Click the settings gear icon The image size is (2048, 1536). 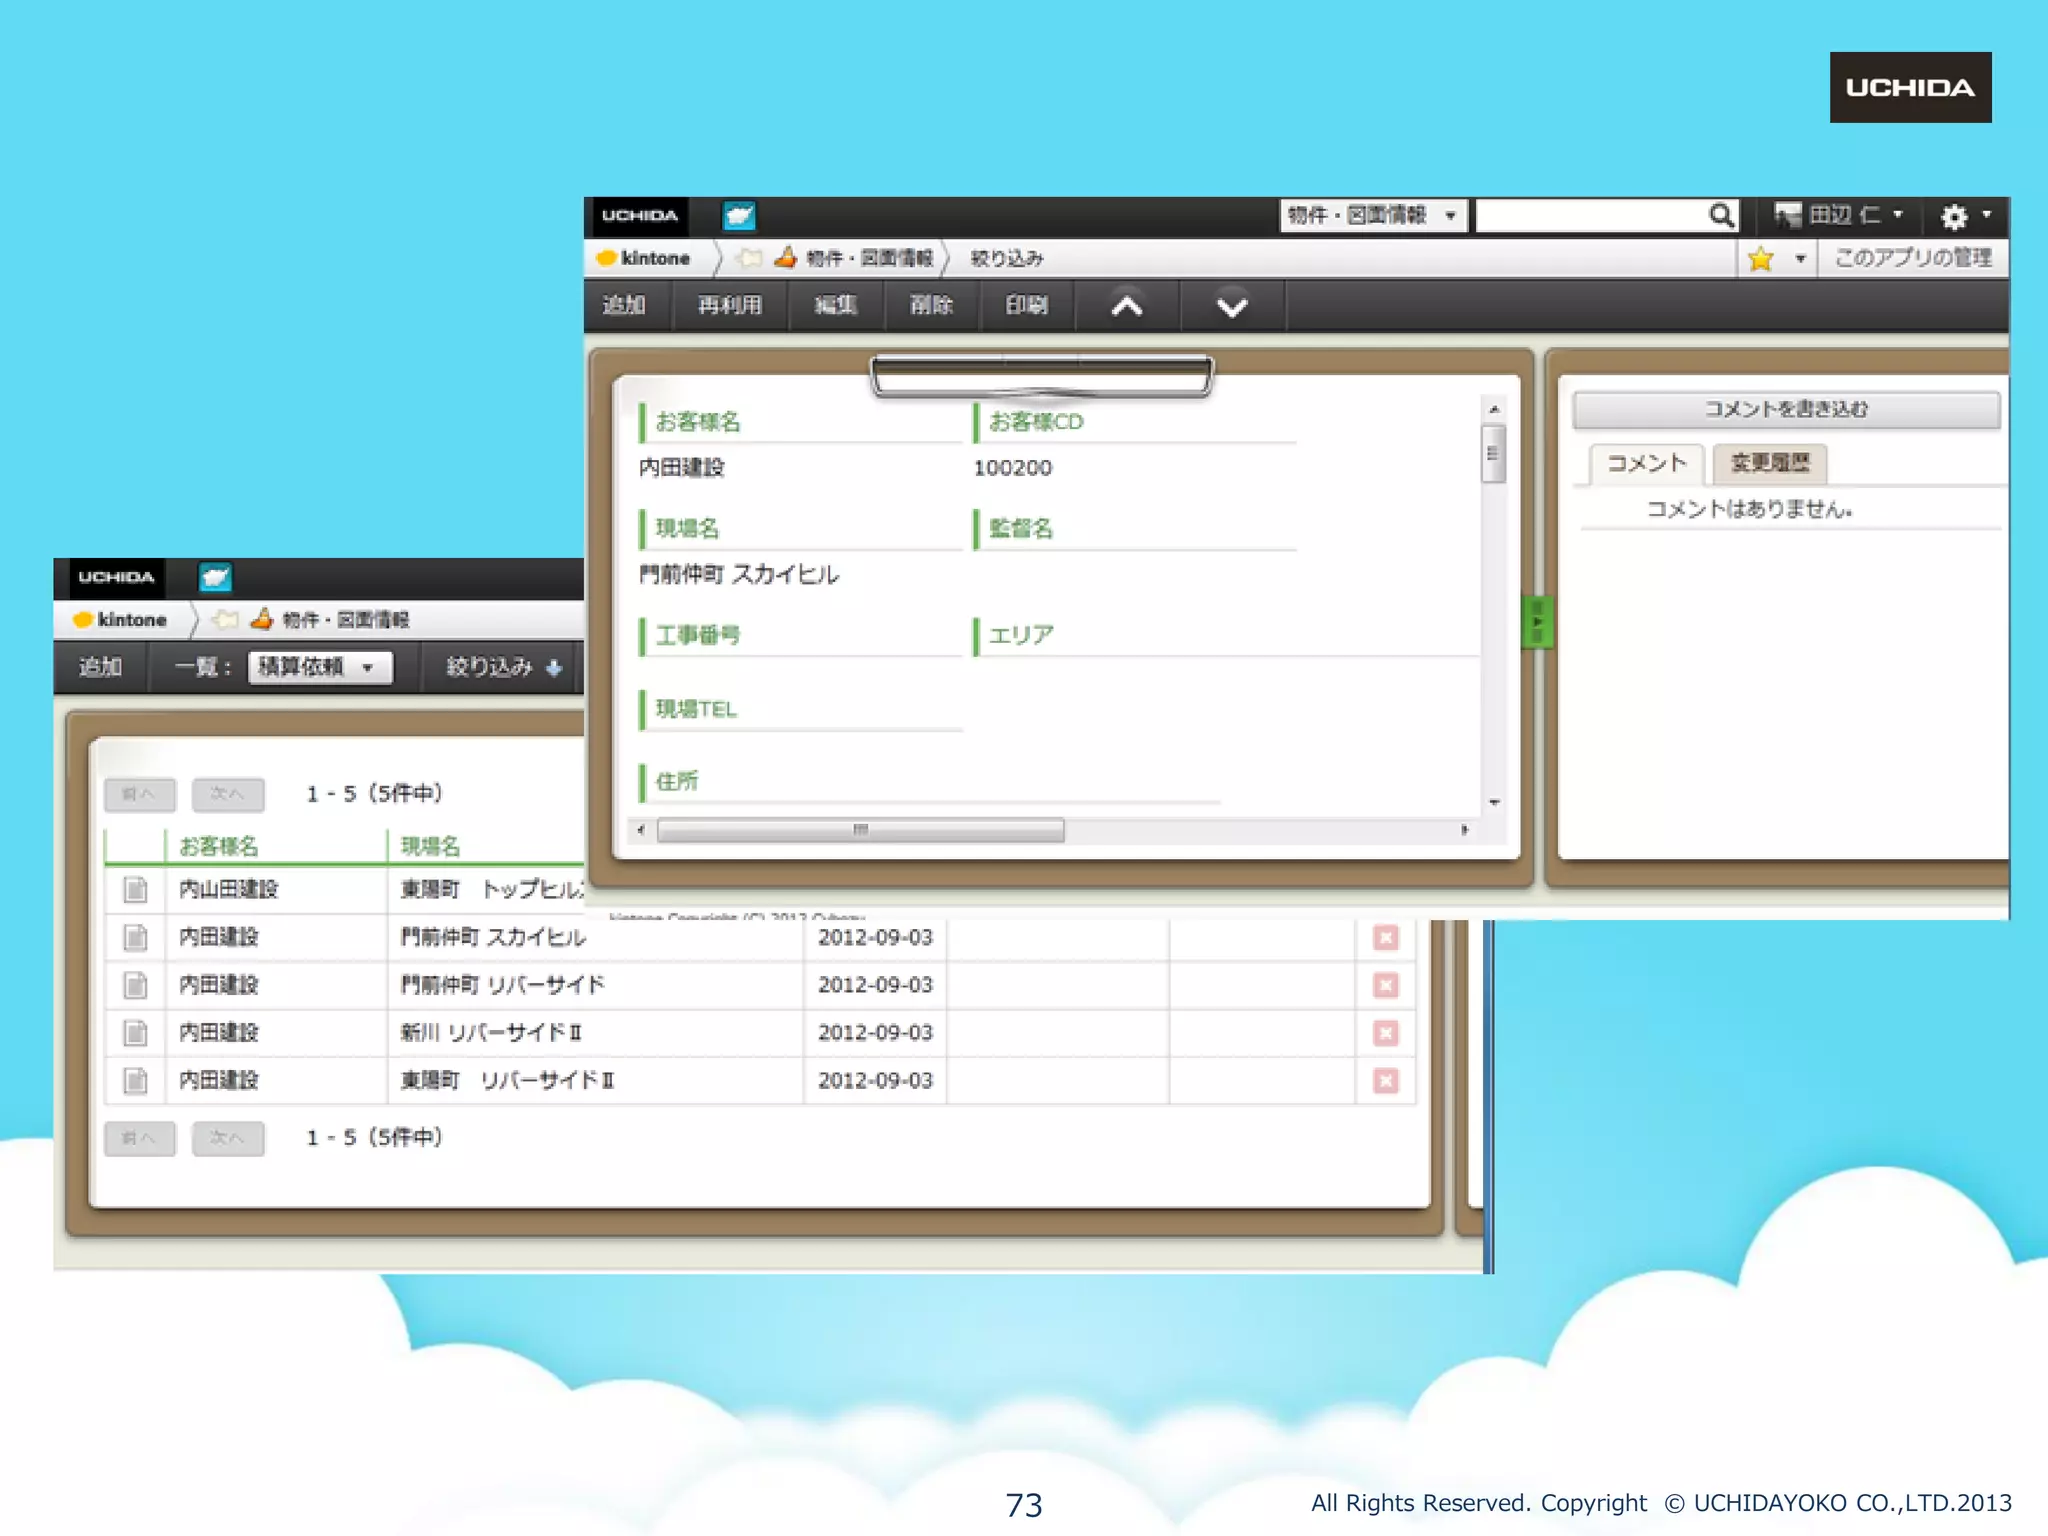[x=1953, y=216]
